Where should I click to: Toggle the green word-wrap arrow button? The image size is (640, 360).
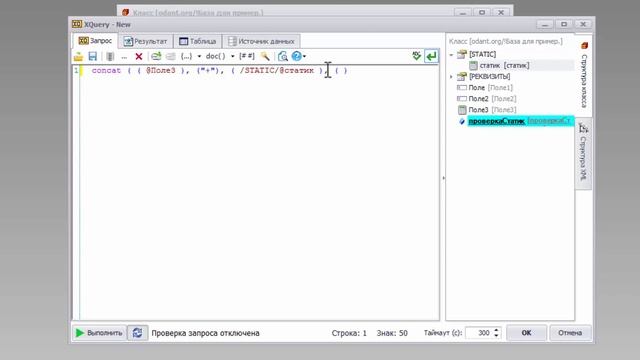431,56
